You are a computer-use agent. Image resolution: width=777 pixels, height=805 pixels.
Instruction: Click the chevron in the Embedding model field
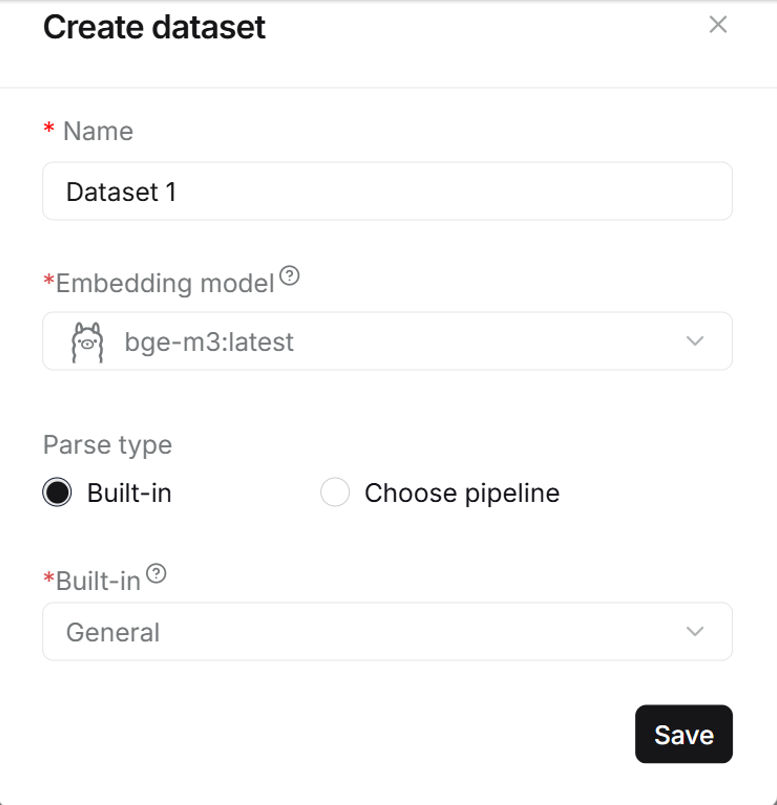click(x=695, y=341)
